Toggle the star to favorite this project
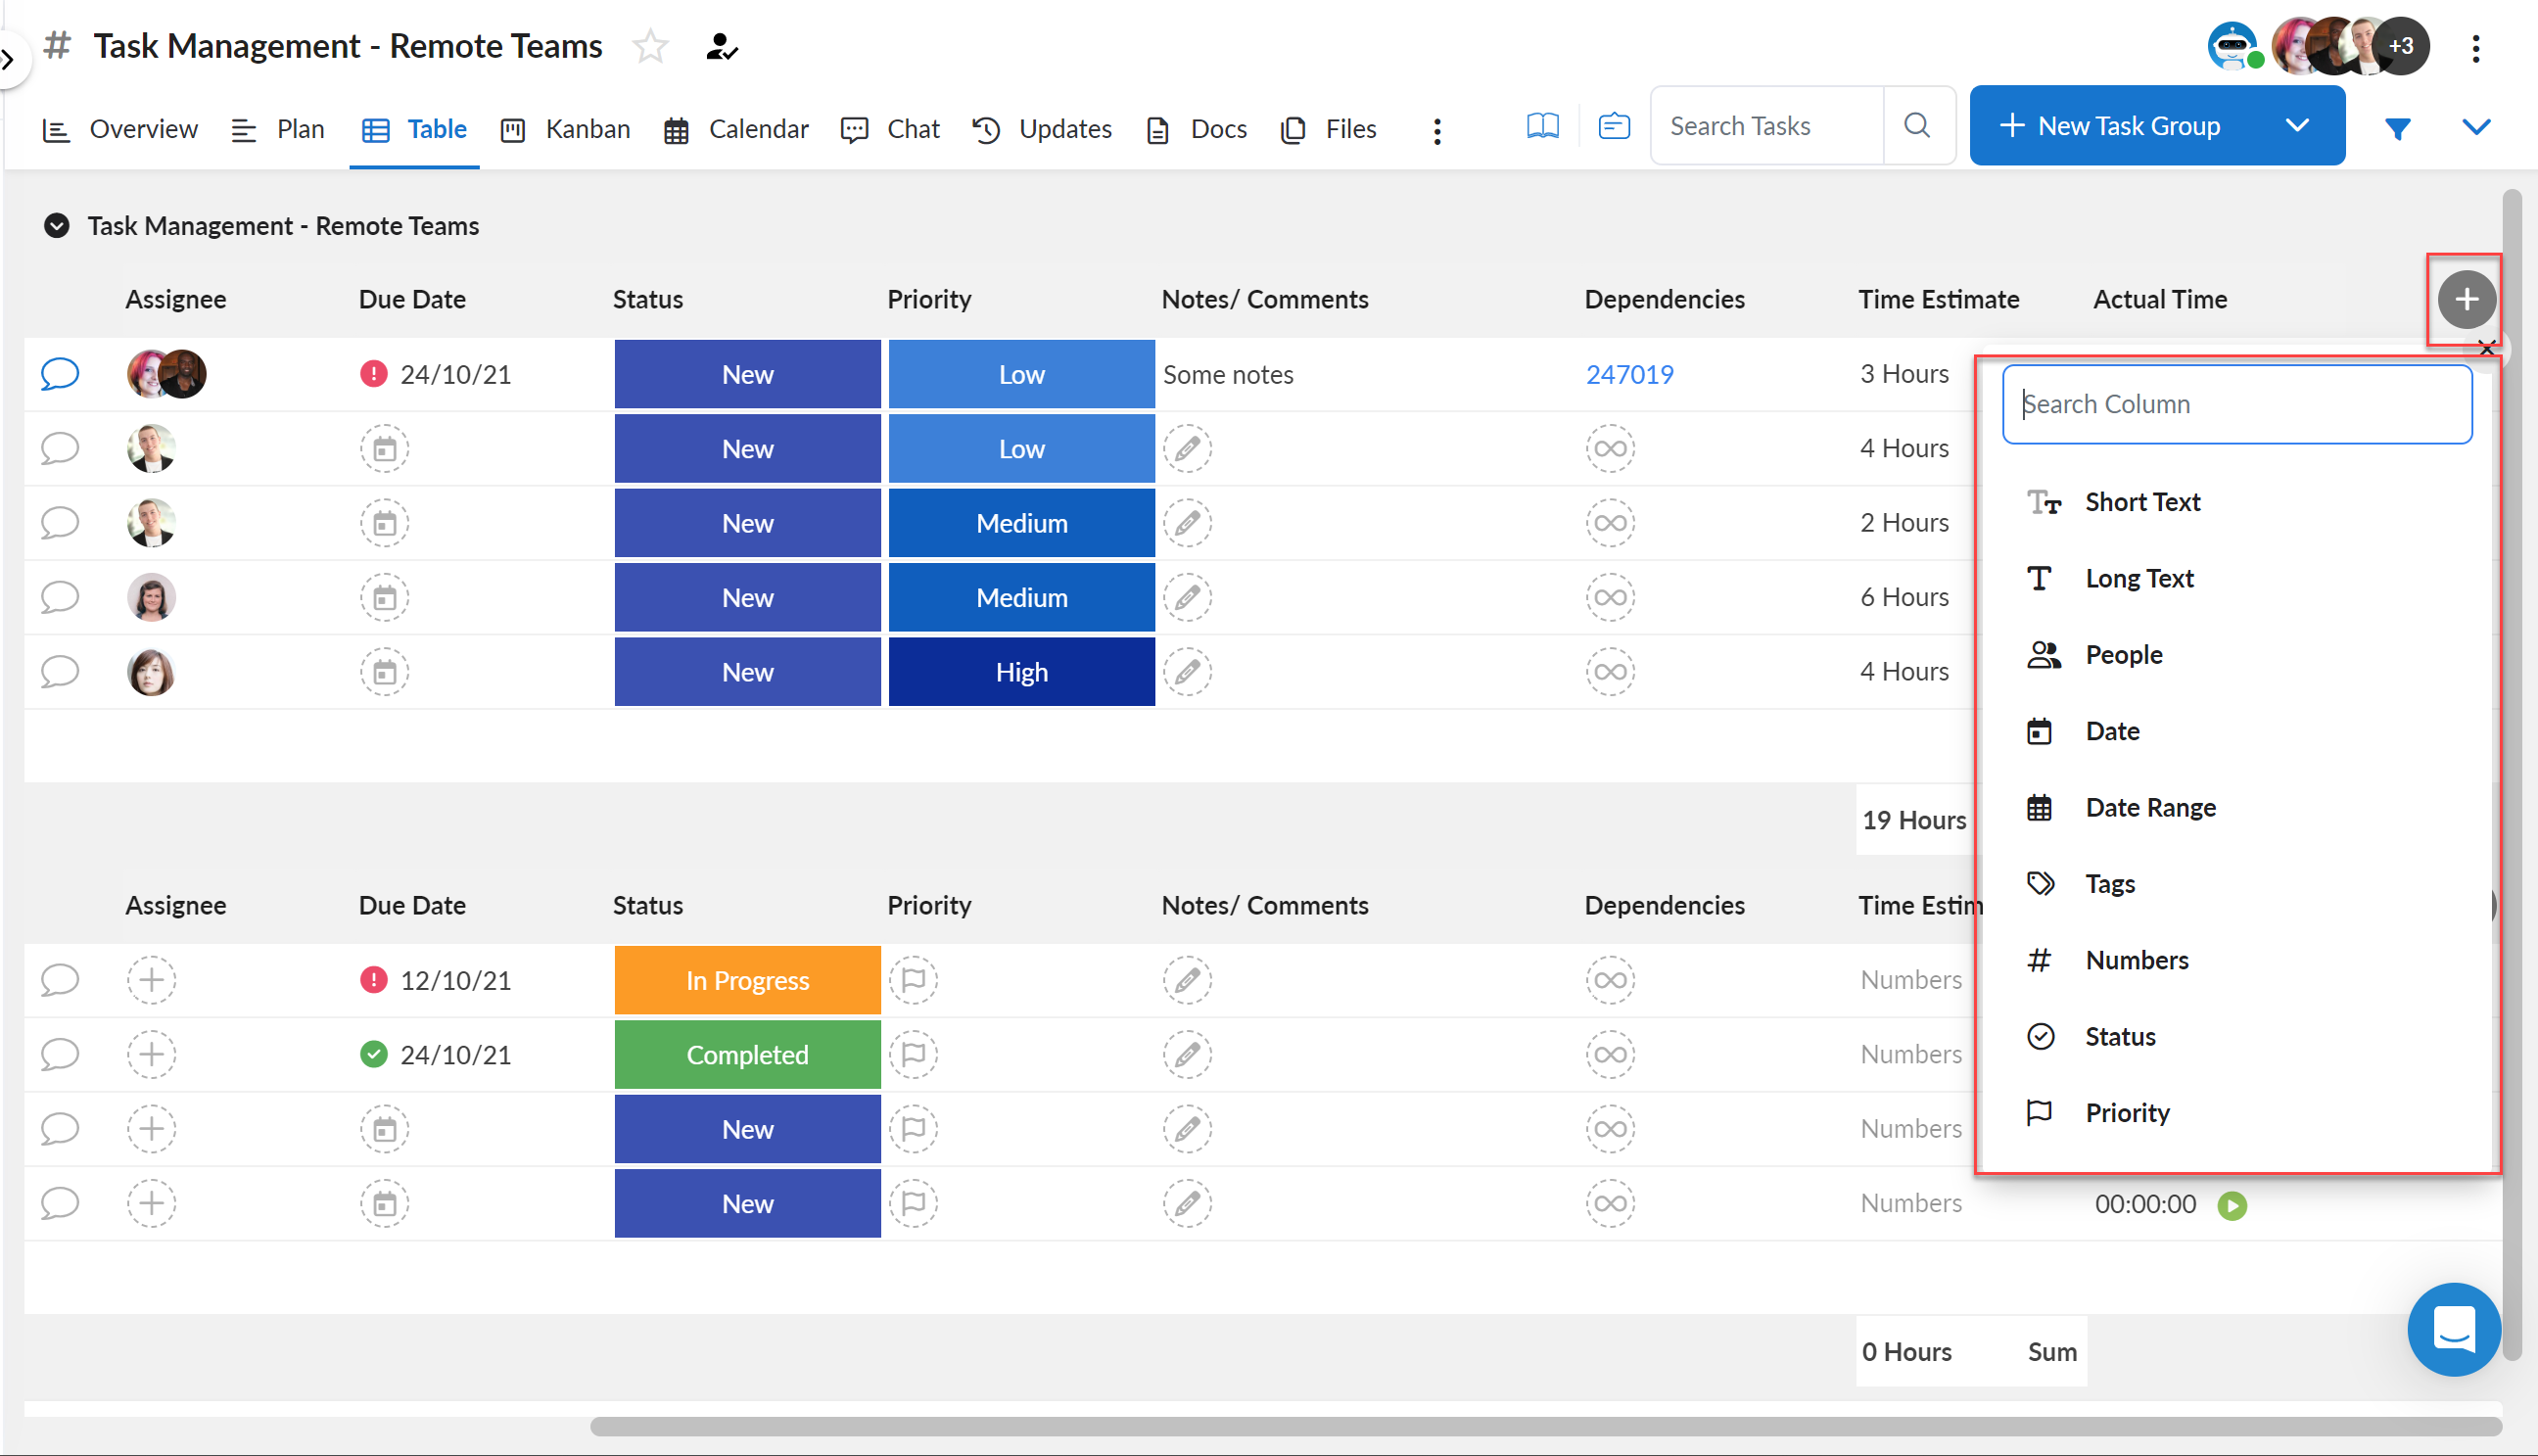The height and width of the screenshot is (1456, 2538). pos(650,45)
